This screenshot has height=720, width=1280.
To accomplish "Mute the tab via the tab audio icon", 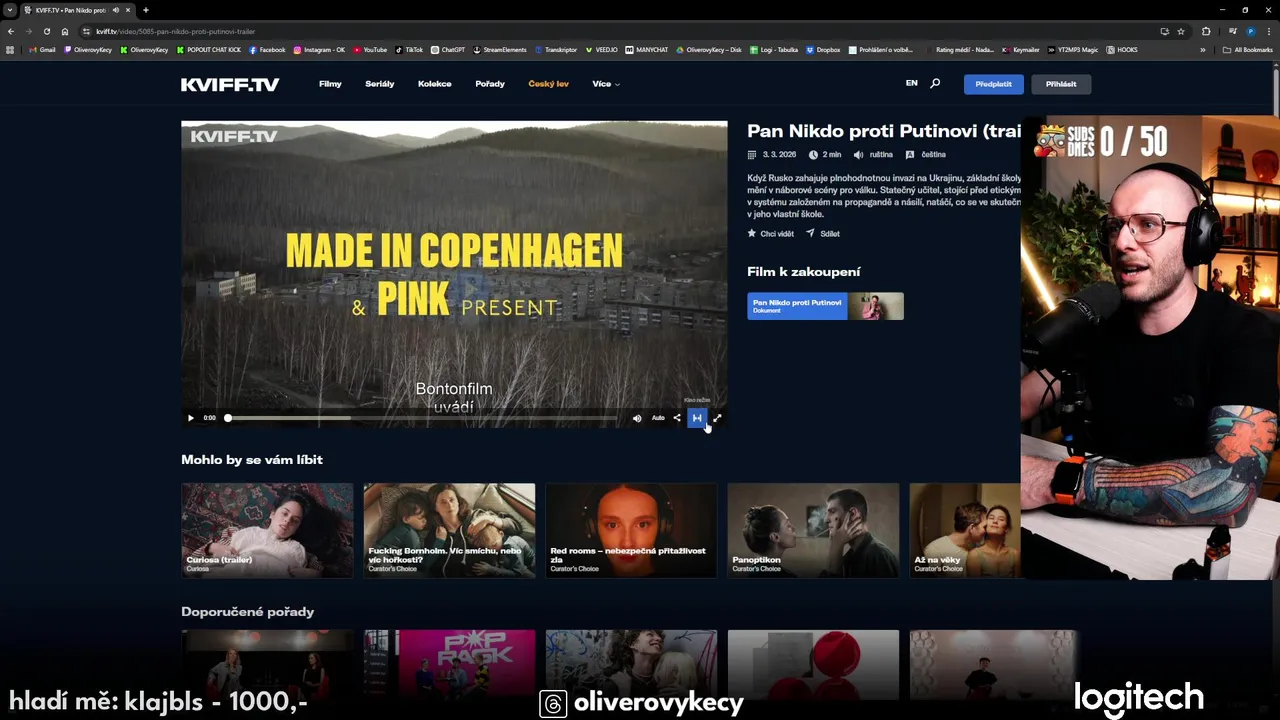I will tap(116, 10).
